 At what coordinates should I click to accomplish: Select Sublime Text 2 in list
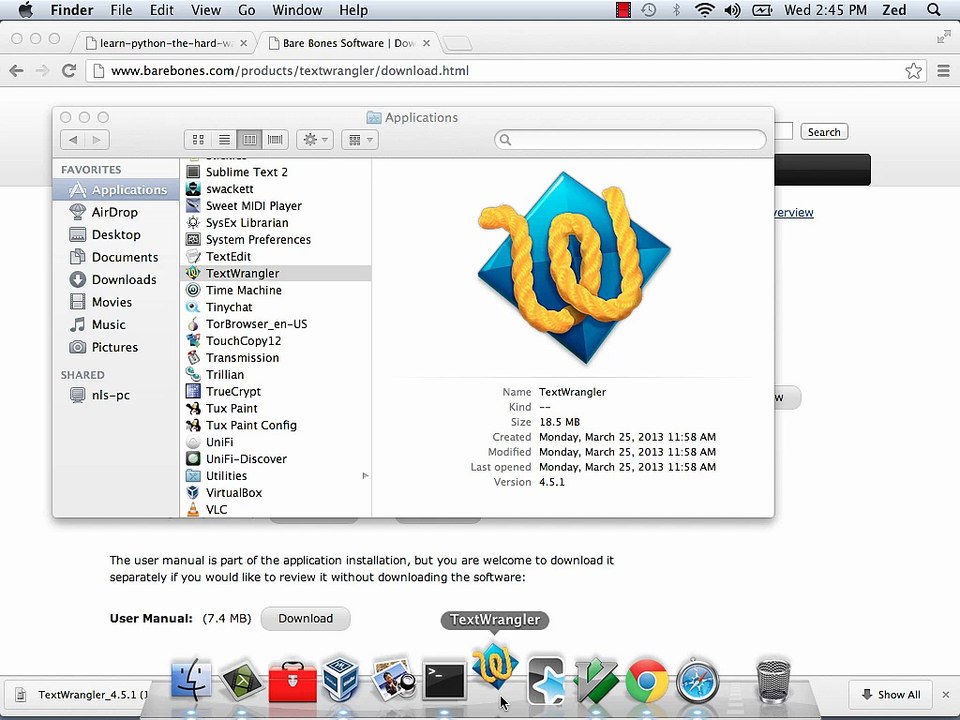[x=276, y=172]
